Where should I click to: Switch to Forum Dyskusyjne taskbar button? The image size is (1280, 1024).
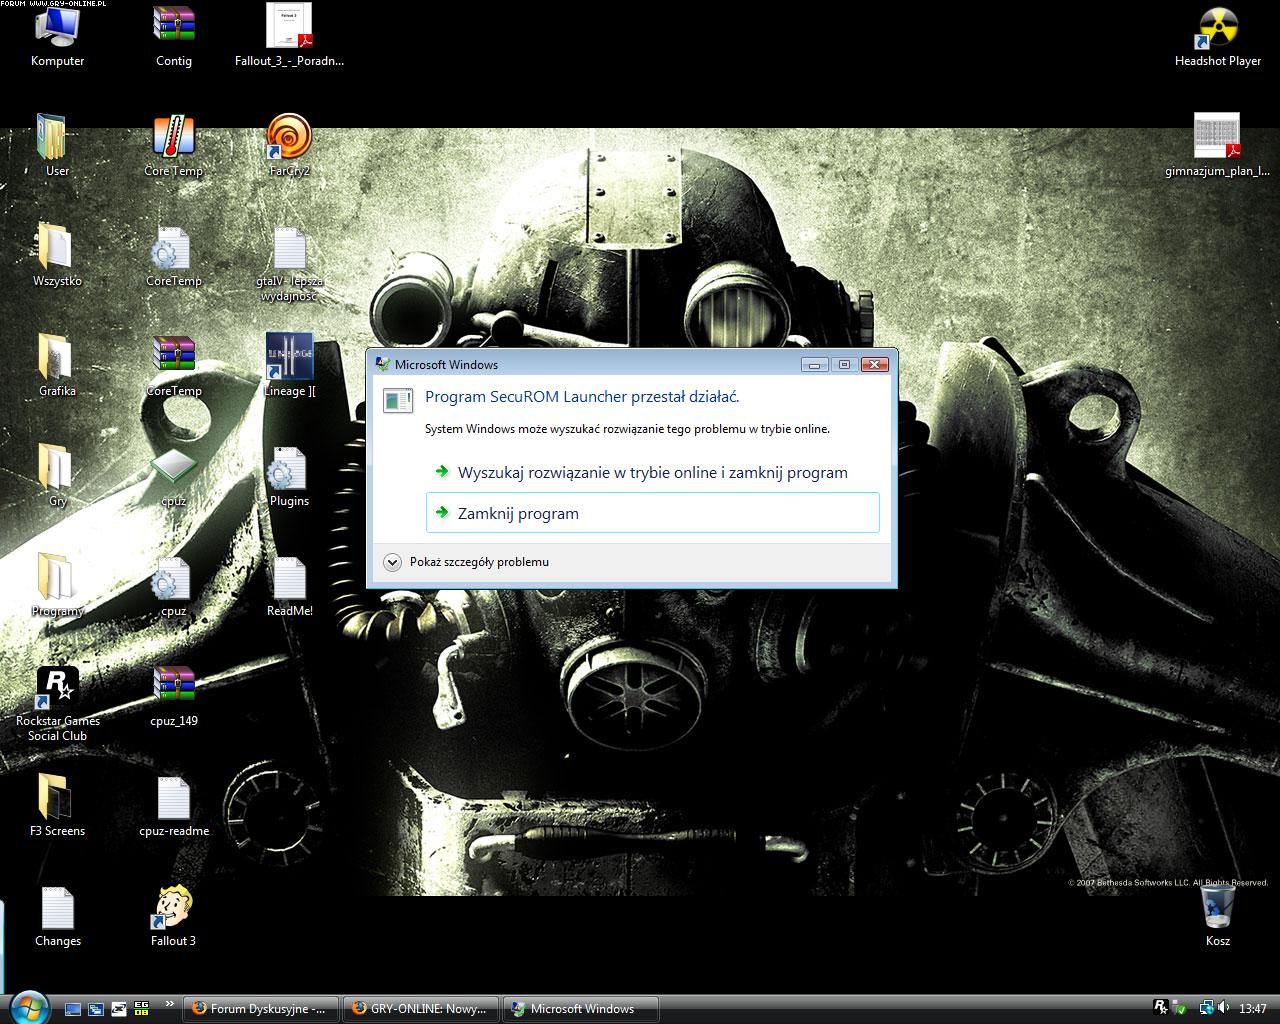pyautogui.click(x=259, y=1009)
